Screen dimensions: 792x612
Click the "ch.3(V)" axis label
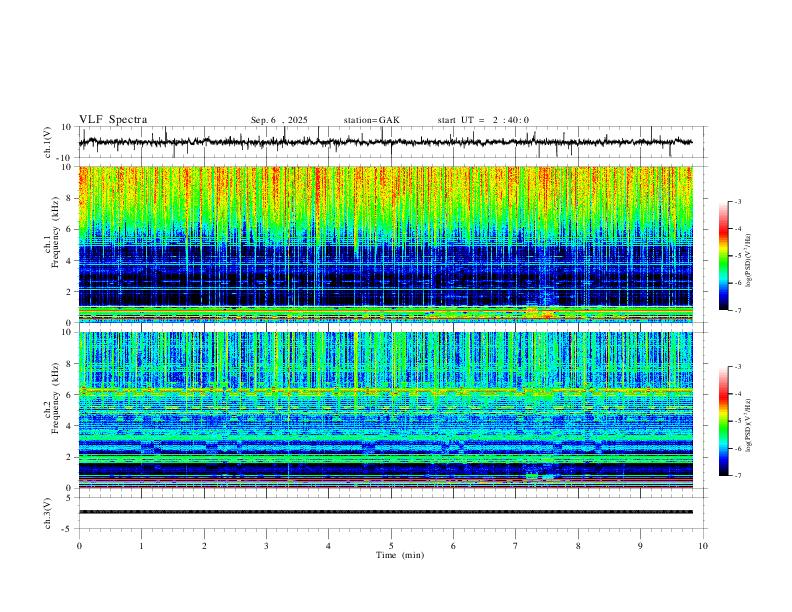click(48, 513)
